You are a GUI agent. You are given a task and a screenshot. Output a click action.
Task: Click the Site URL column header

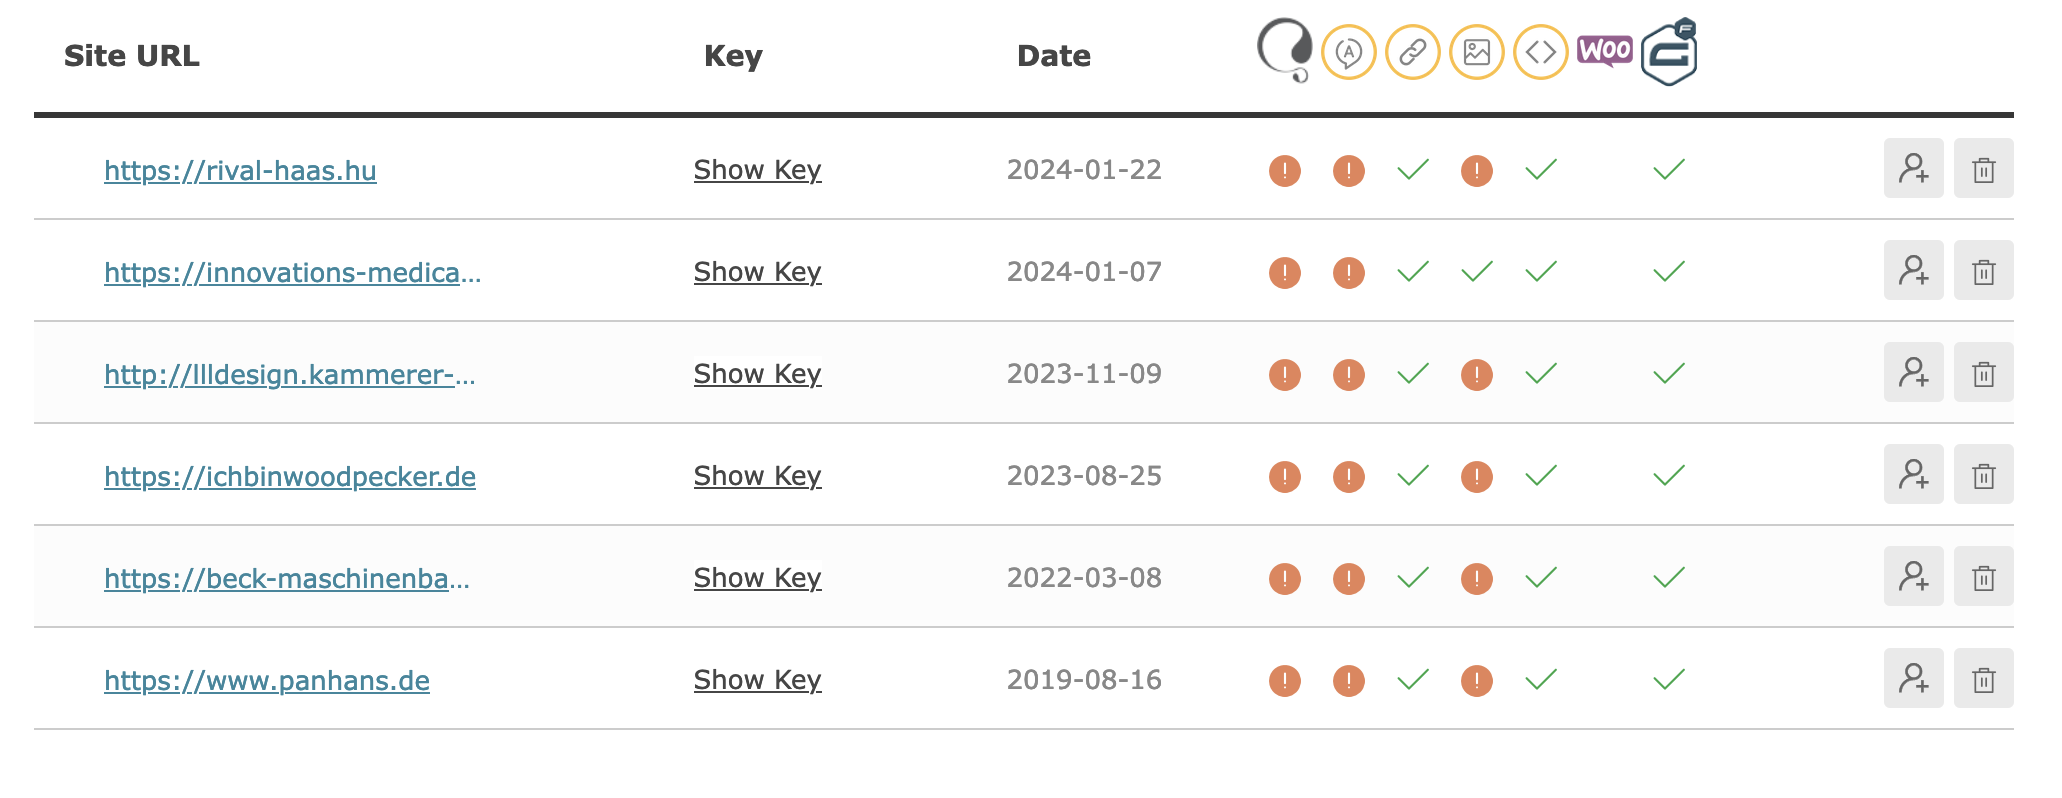[131, 56]
